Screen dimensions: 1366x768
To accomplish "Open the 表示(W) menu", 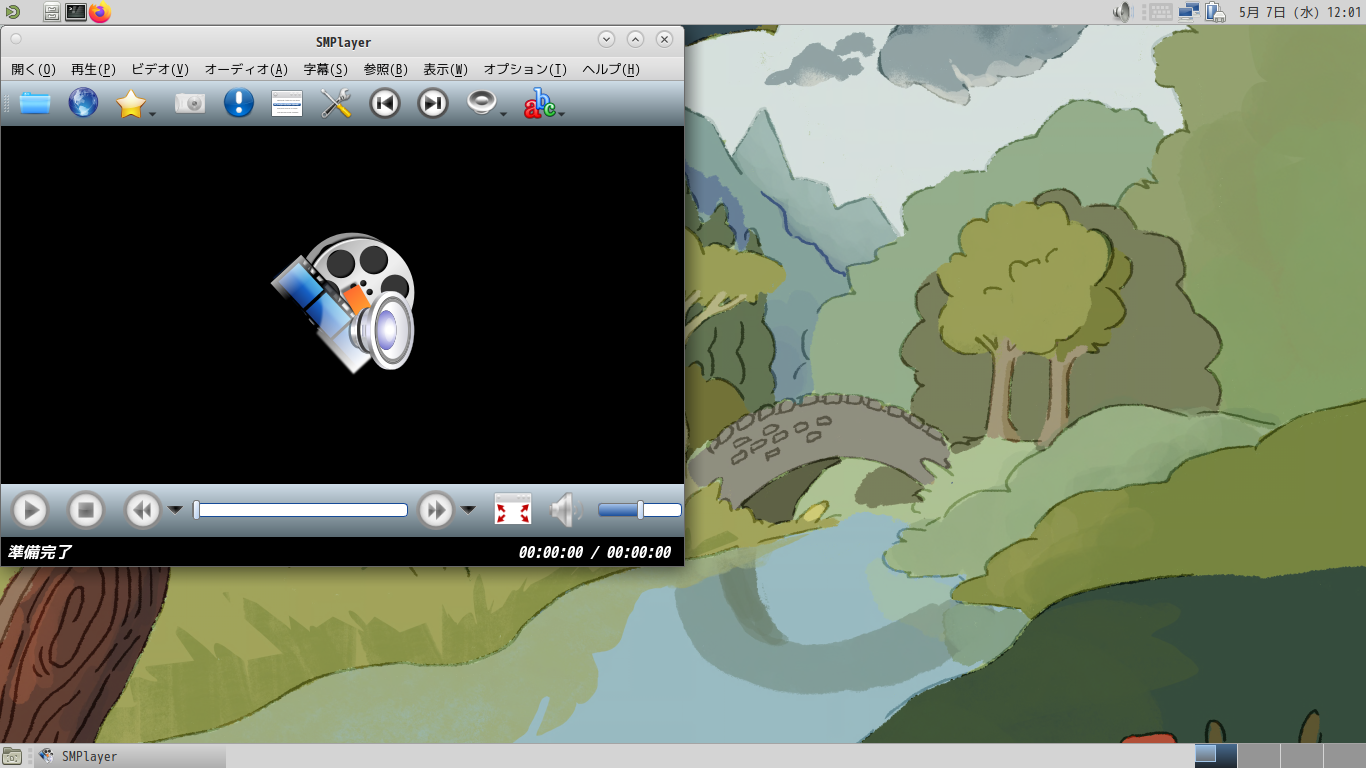I will point(445,69).
